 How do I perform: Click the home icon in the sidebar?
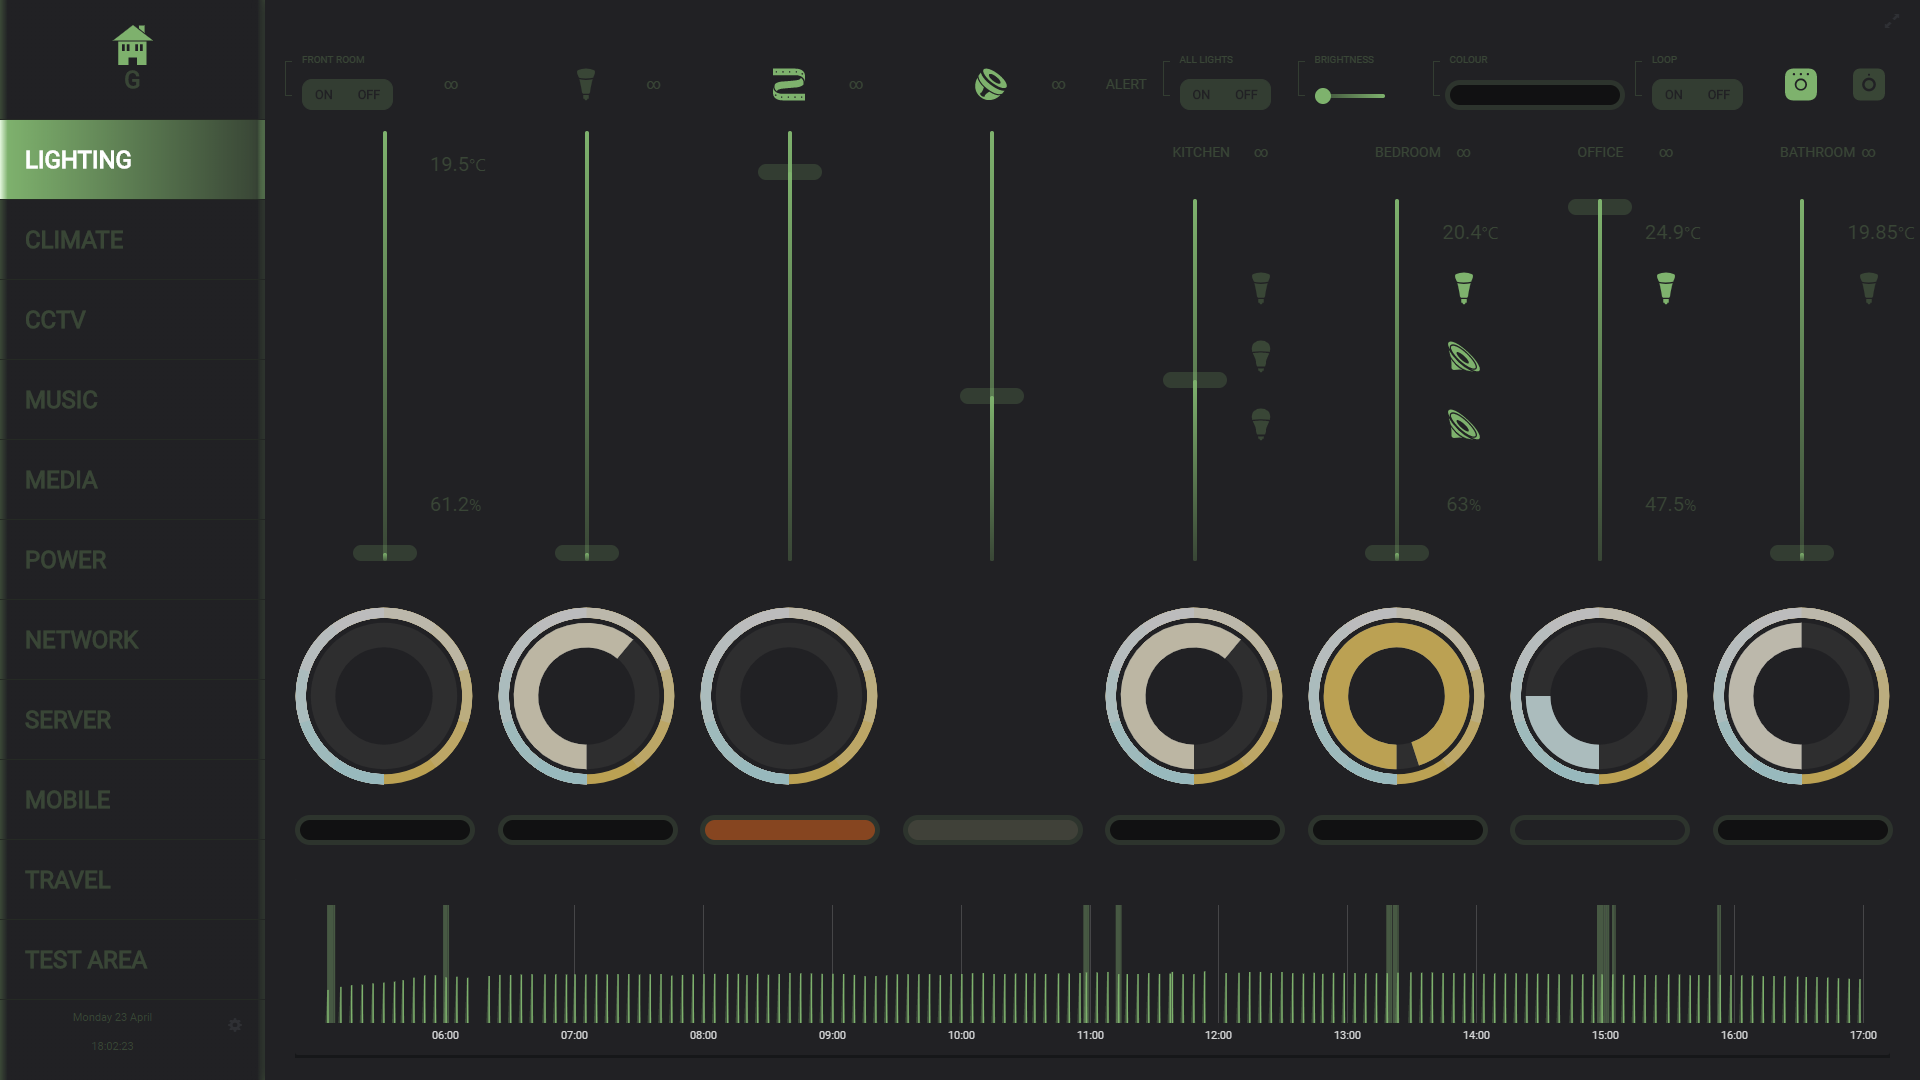[132, 46]
